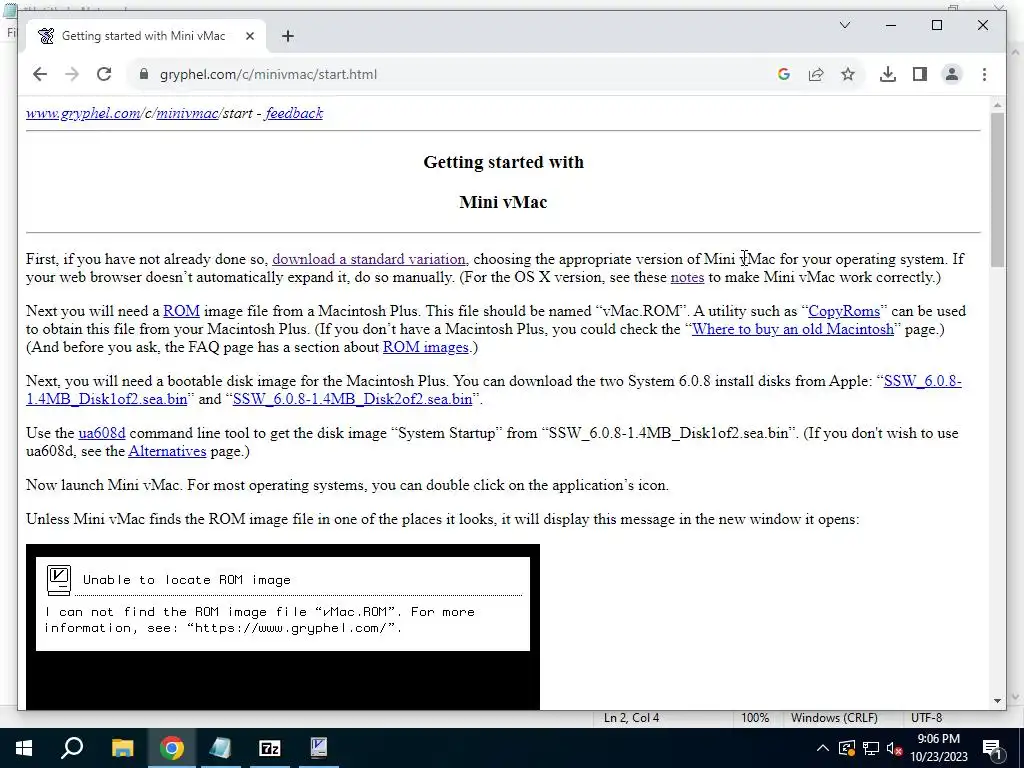This screenshot has height=768, width=1024.
Task: Click Notepad's Windows (CRLF) status entry
Action: (x=834, y=718)
